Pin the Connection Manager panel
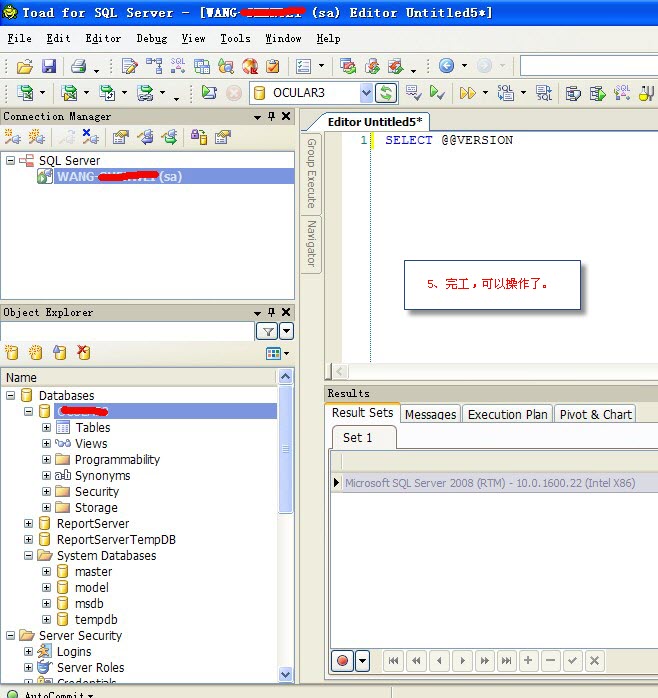This screenshot has width=658, height=698. point(271,117)
